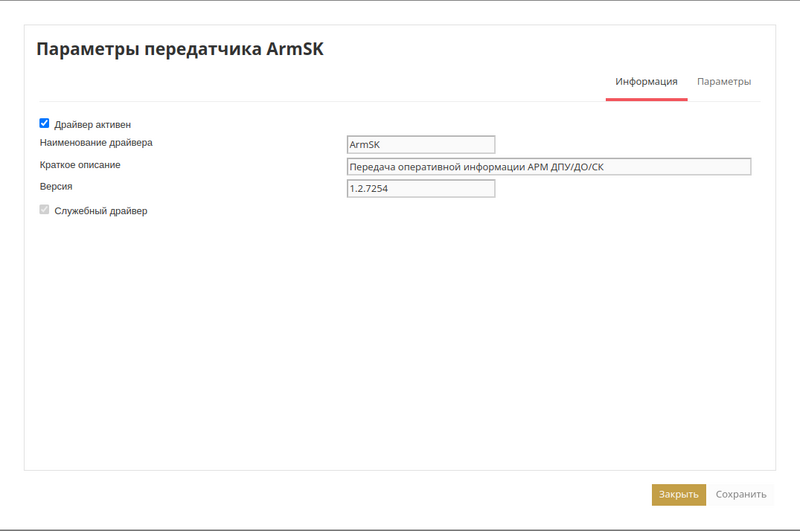
Task: Click the Служебный драйвер label text
Action: [x=100, y=211]
